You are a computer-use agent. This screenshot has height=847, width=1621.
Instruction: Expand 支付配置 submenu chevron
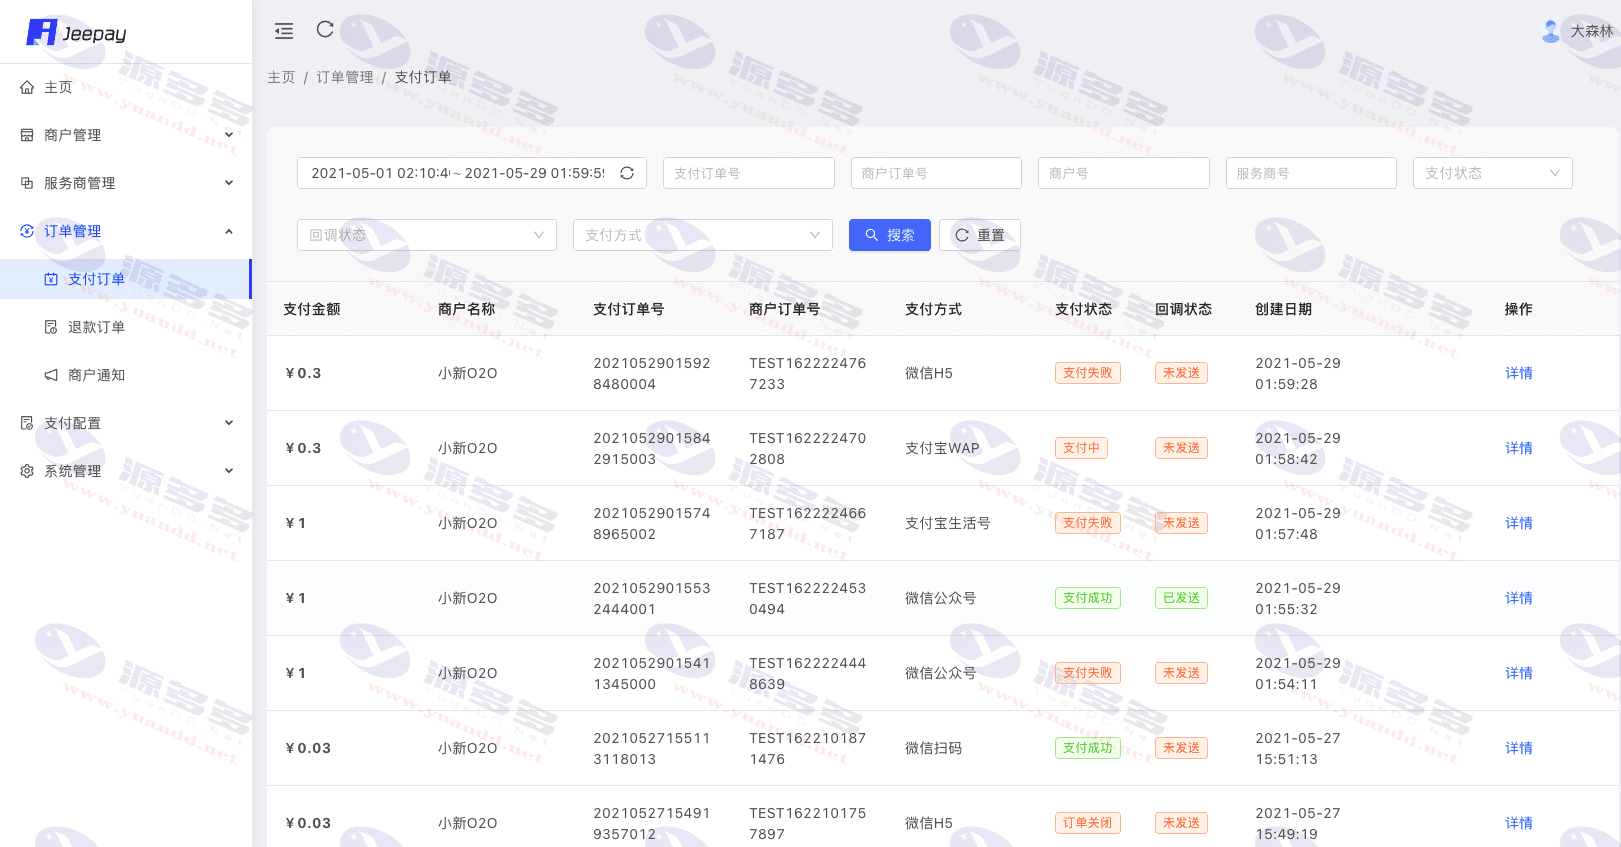[229, 423]
